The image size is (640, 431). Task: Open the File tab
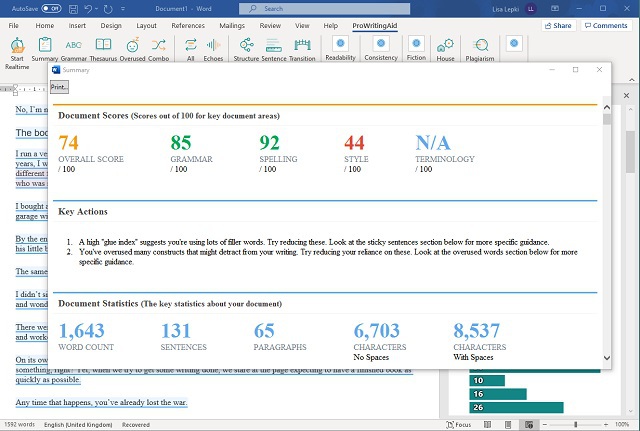pos(13,25)
